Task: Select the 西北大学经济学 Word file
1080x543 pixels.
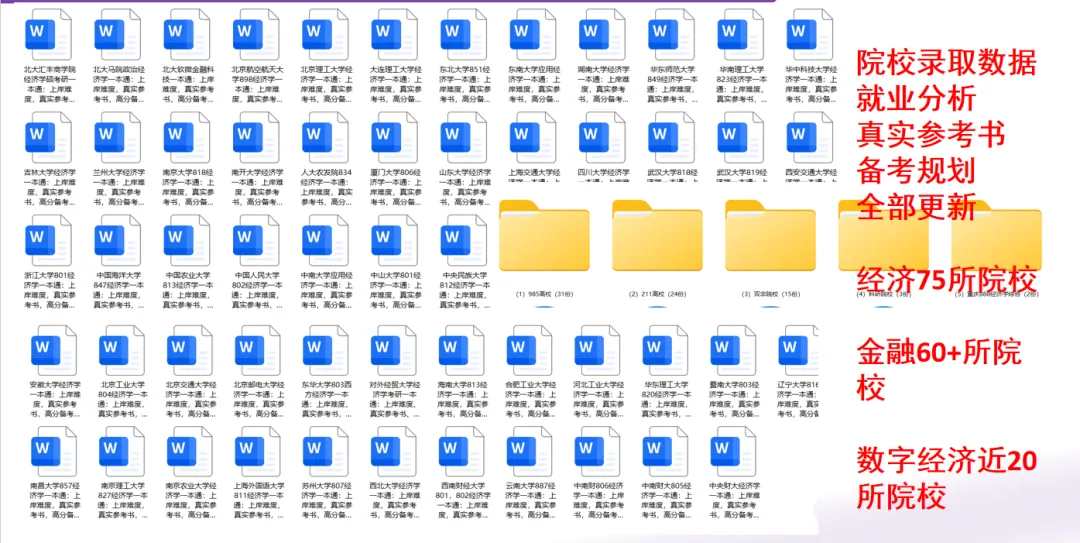Action: [x=394, y=451]
